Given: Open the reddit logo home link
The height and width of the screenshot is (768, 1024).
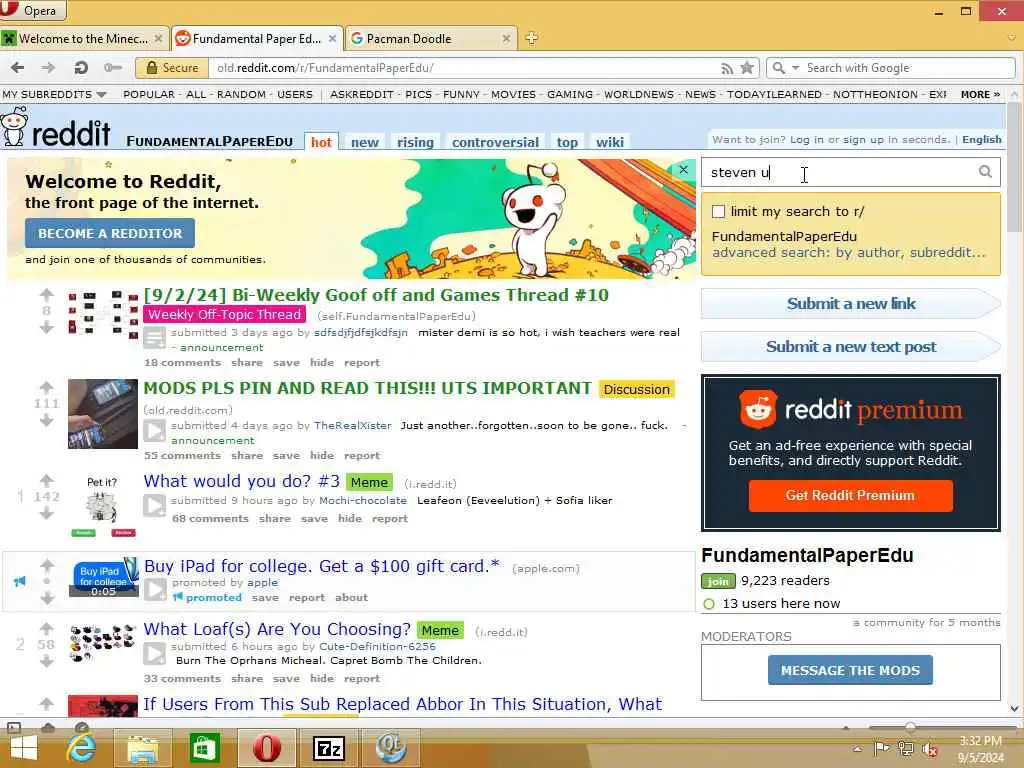Looking at the screenshot, I should tap(56, 128).
